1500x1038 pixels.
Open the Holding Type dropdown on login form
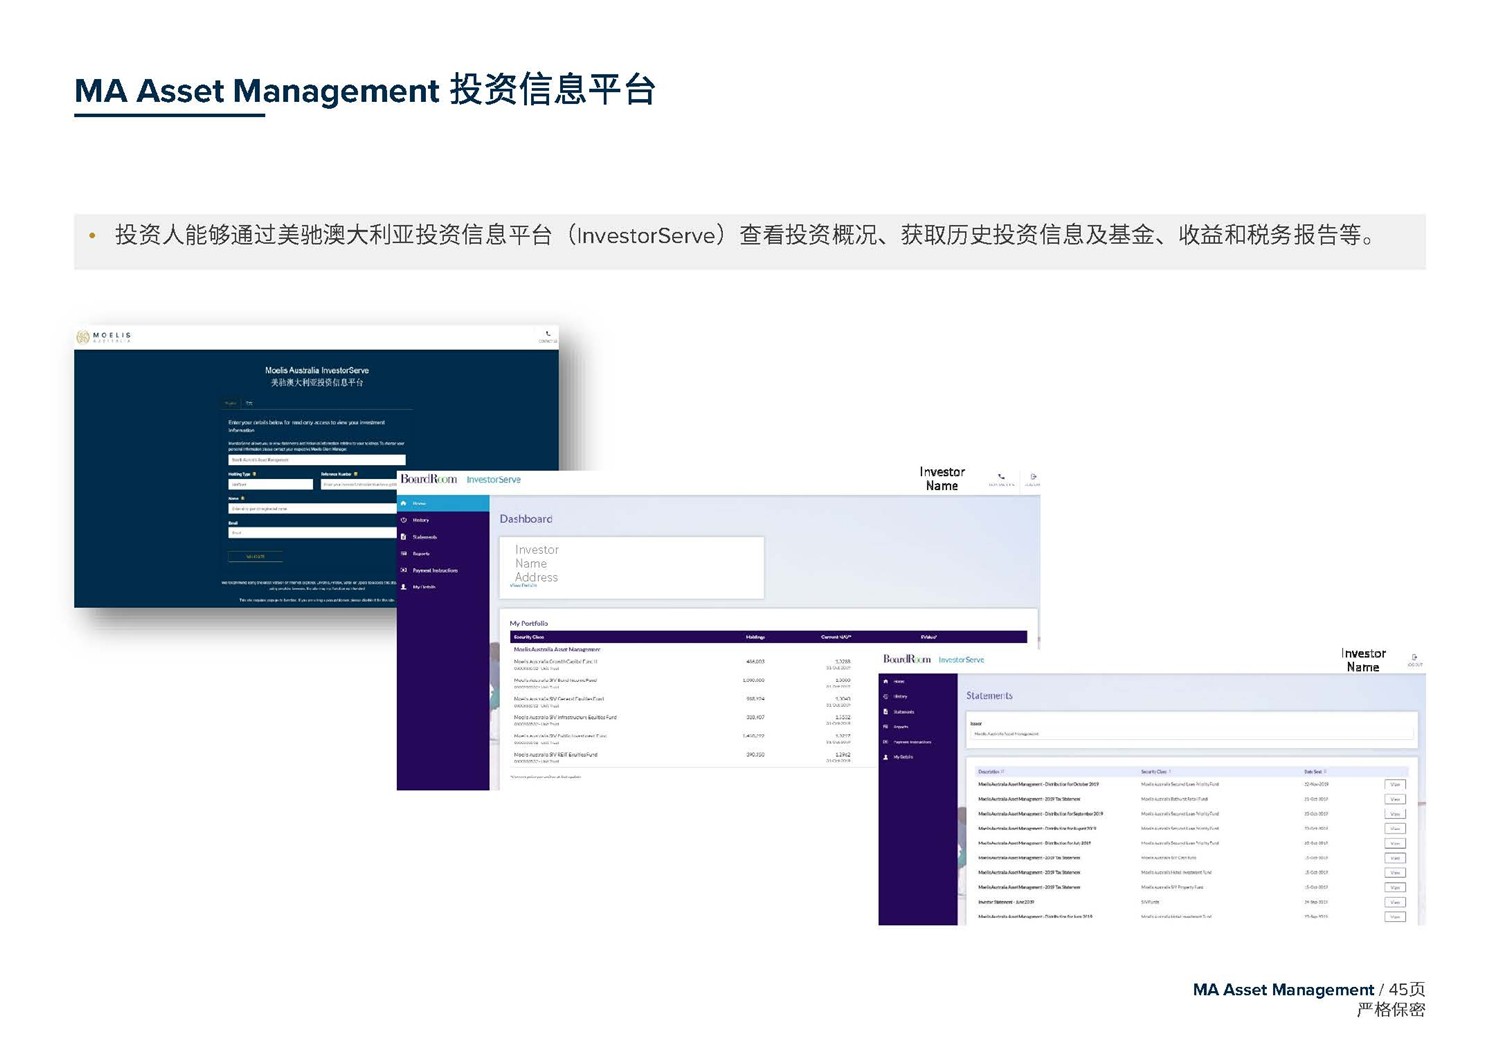[x=270, y=484]
